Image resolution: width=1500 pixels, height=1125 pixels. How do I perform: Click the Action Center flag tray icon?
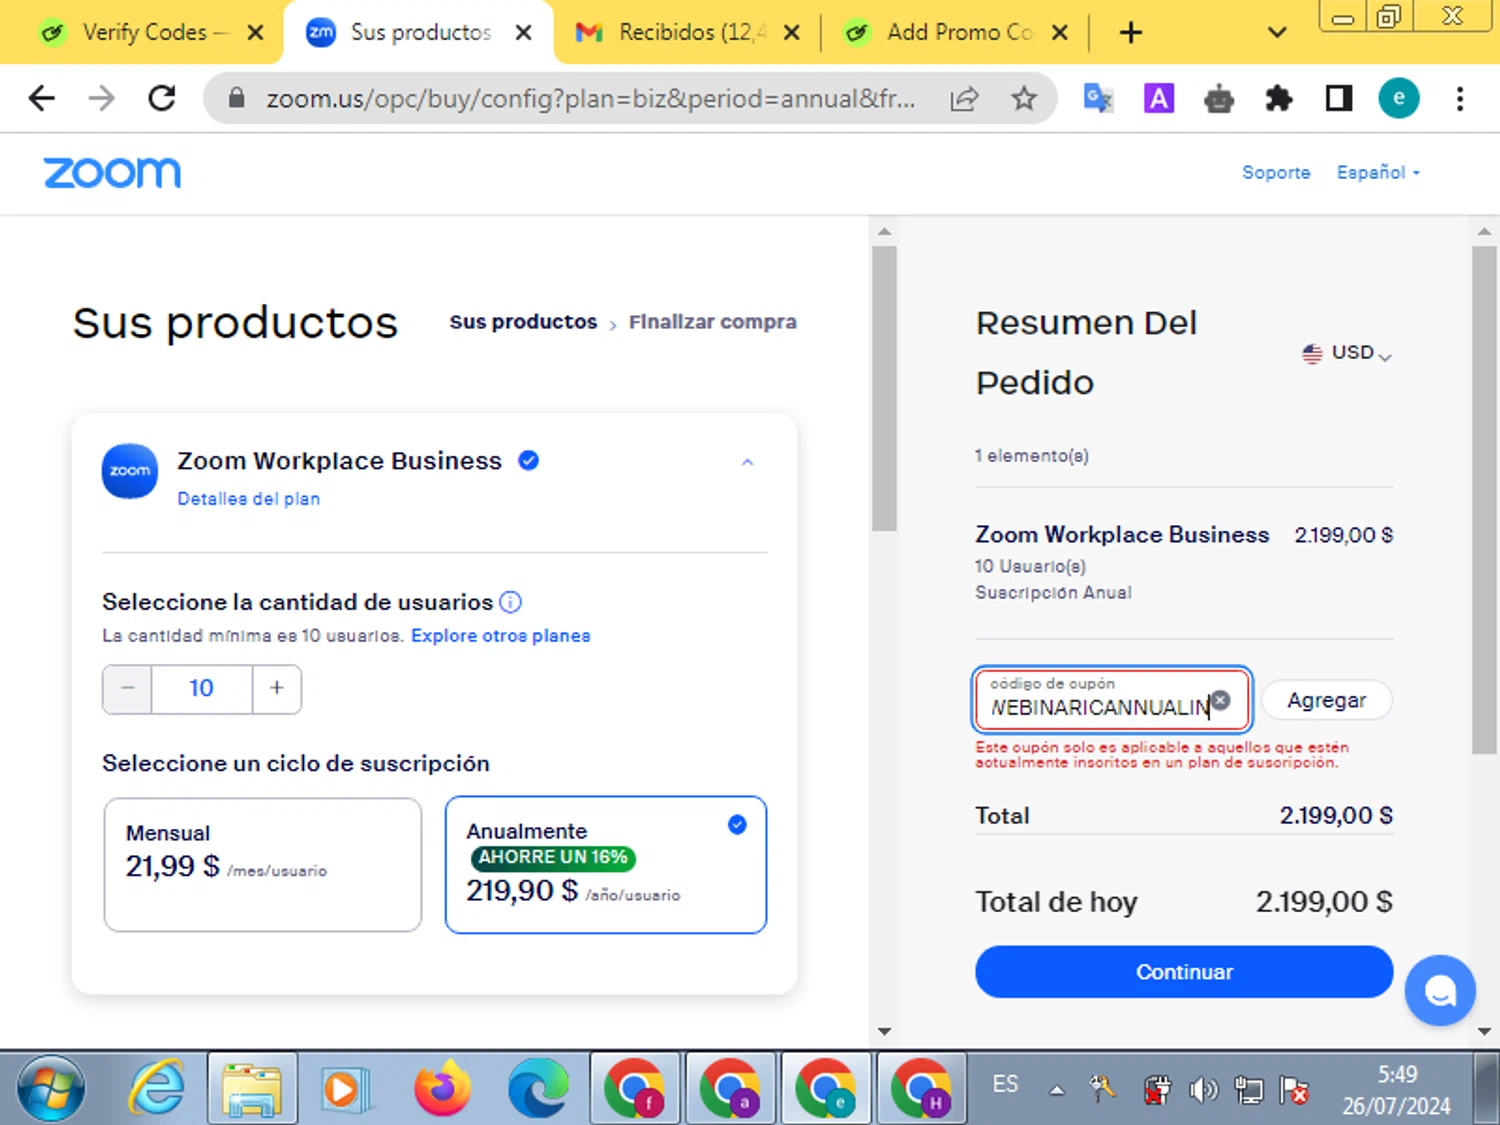pyautogui.click(x=1295, y=1089)
